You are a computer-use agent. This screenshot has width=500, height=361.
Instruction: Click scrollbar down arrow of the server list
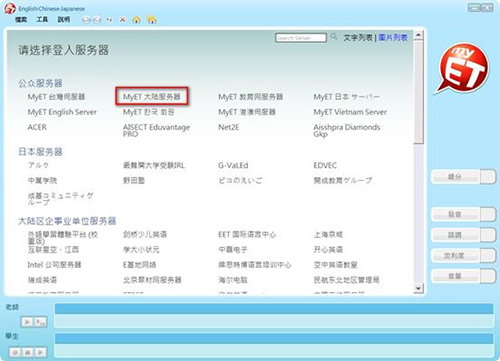tap(418, 288)
